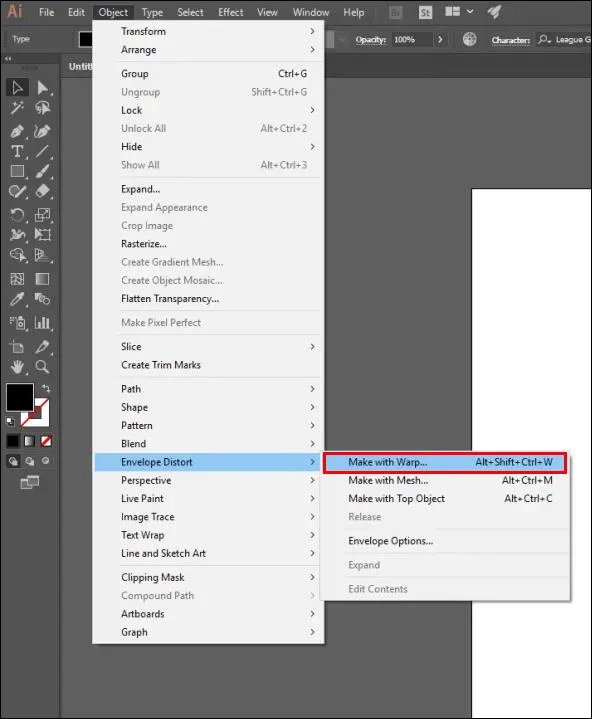Set stroke to None in toolbox
The width and height of the screenshot is (592, 719).
46,441
